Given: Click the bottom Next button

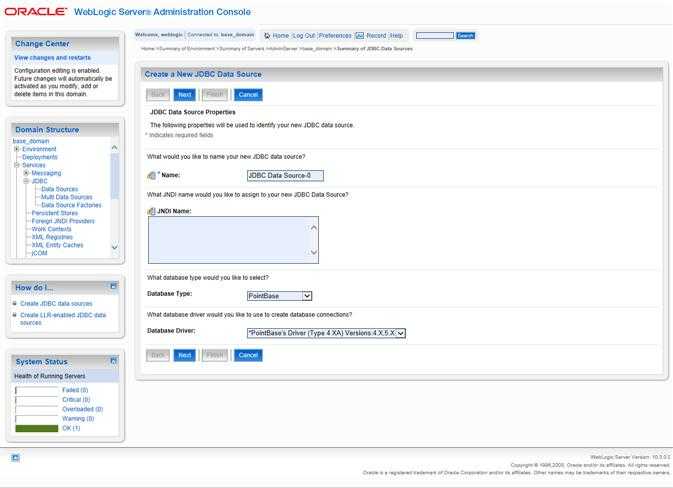Looking at the screenshot, I should 185,355.
